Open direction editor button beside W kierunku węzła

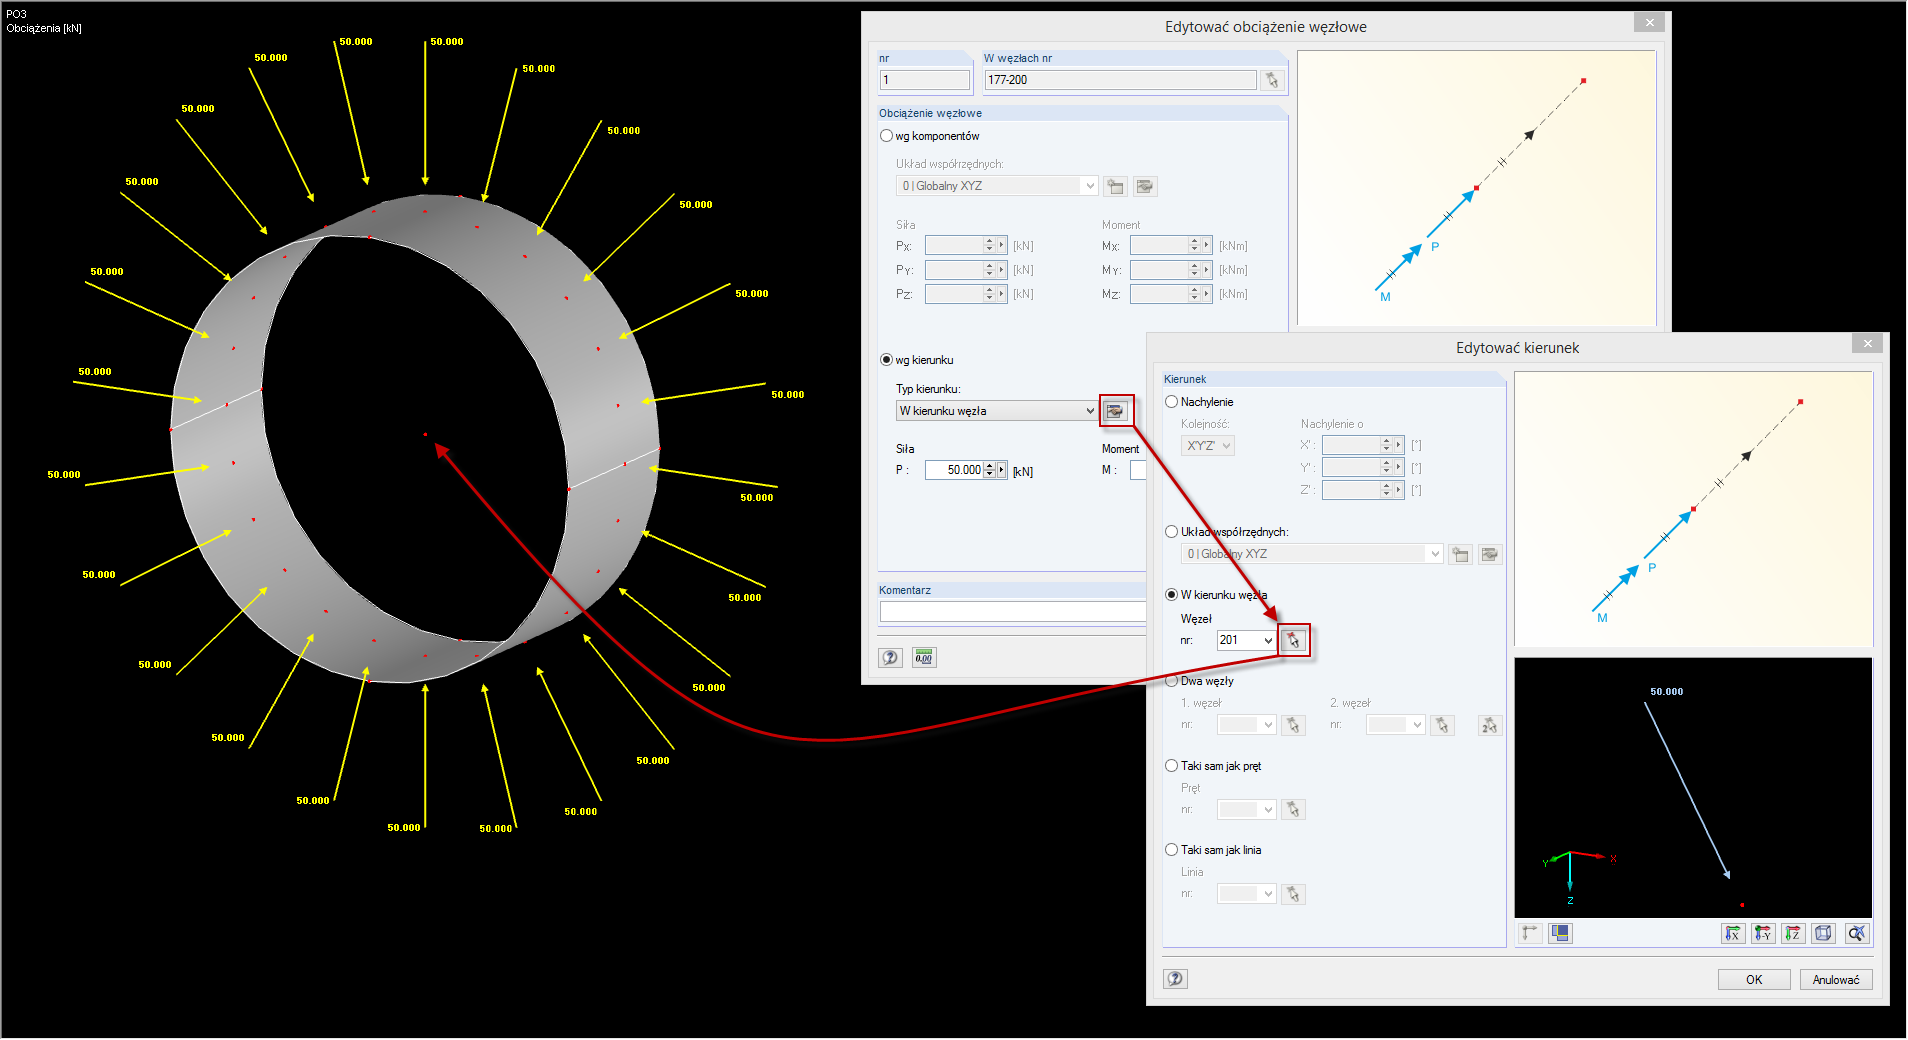[1115, 411]
